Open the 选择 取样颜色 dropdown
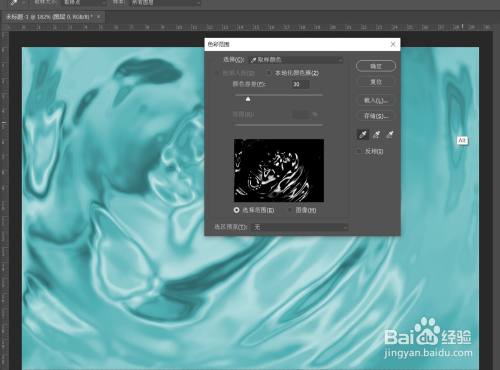Image resolution: width=500 pixels, height=370 pixels. (x=296, y=60)
